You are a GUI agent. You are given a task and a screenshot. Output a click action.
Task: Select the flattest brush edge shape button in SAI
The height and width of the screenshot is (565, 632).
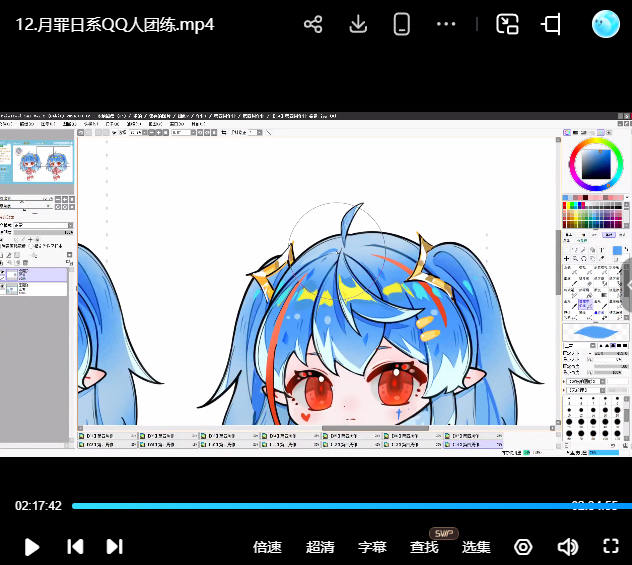pyautogui.click(x=625, y=346)
